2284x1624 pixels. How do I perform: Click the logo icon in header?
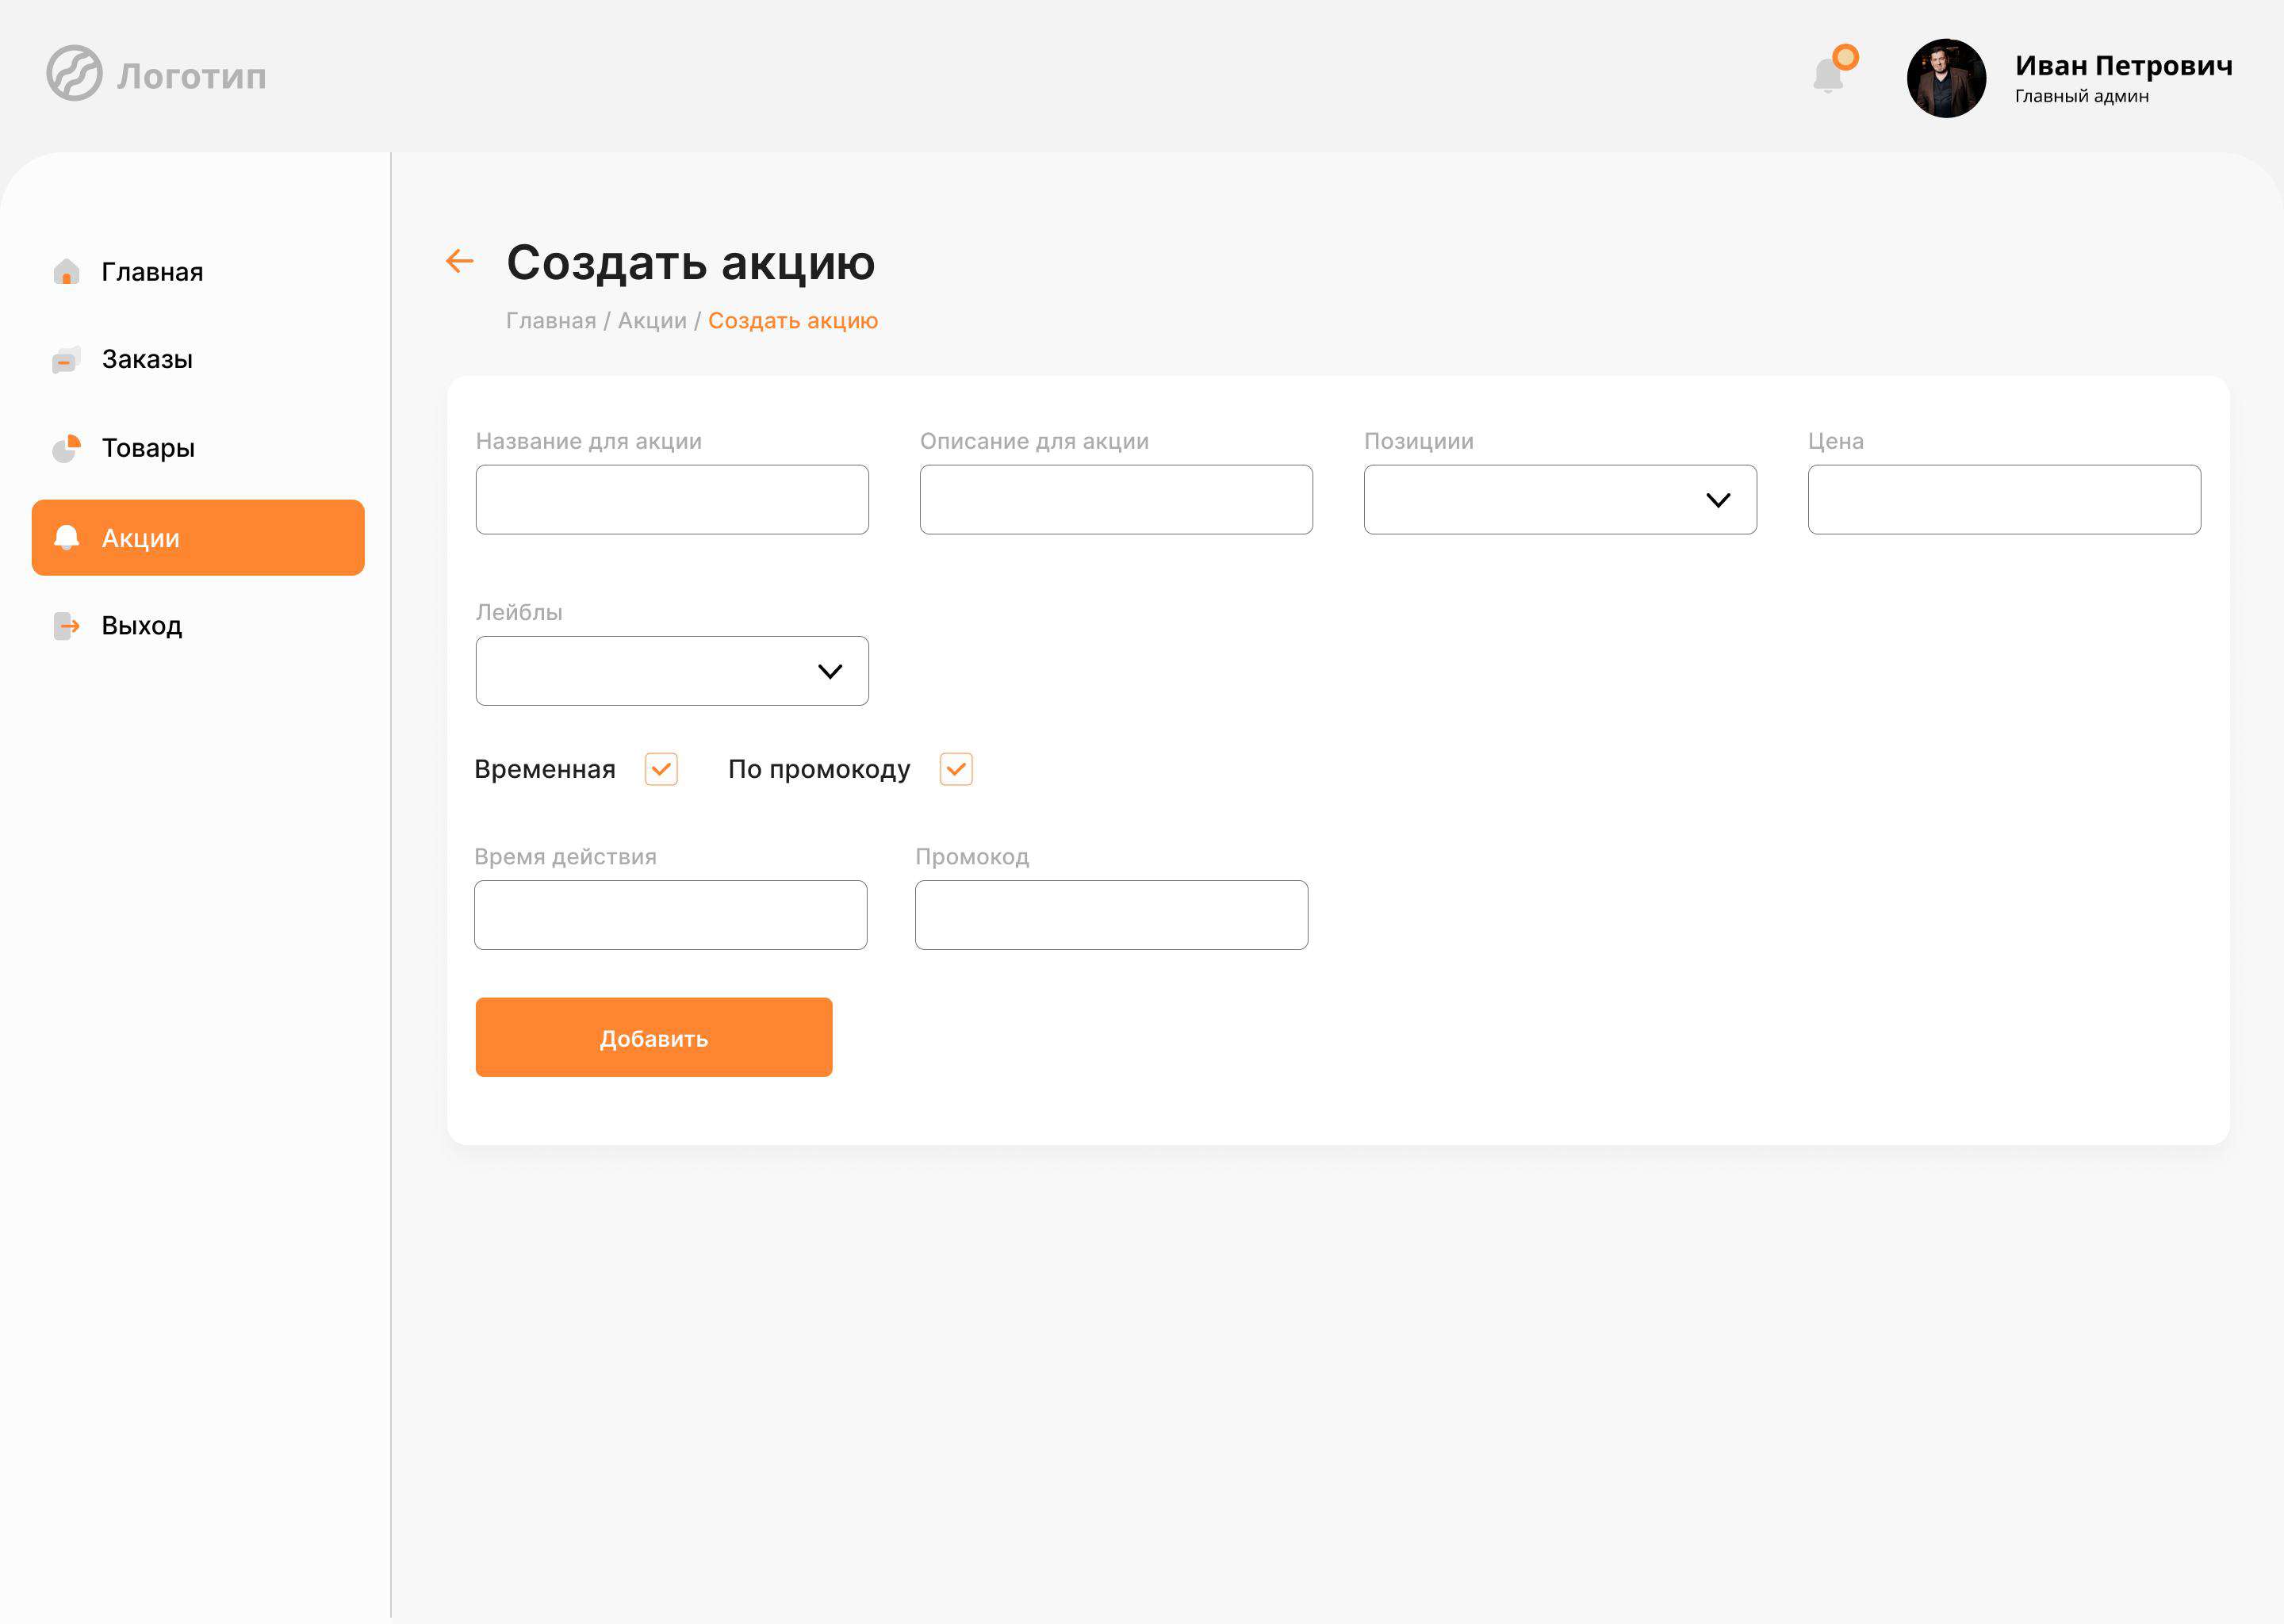[x=74, y=73]
